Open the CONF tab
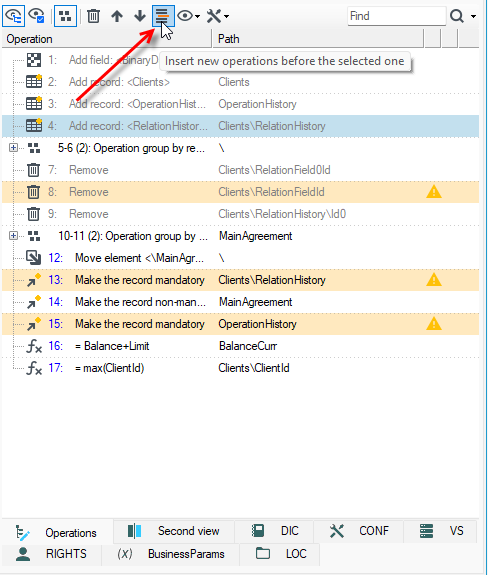This screenshot has width=488, height=575. pyautogui.click(x=359, y=531)
